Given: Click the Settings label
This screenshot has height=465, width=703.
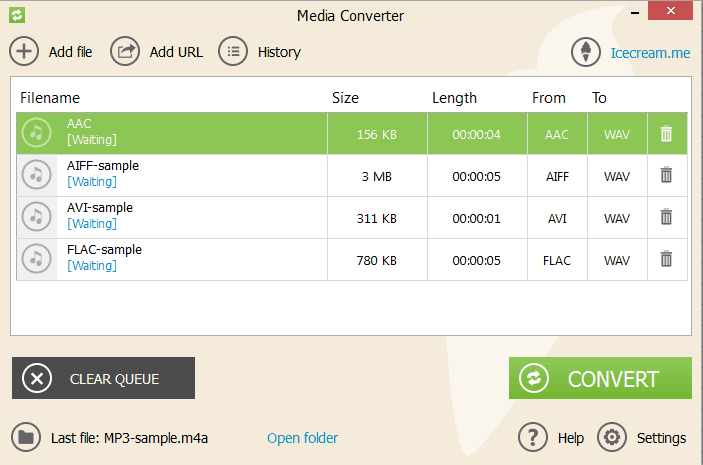Looking at the screenshot, I should pyautogui.click(x=661, y=438).
